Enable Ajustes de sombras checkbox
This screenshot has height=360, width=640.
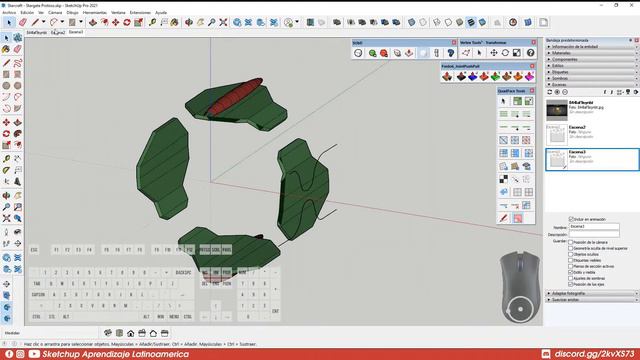click(571, 278)
